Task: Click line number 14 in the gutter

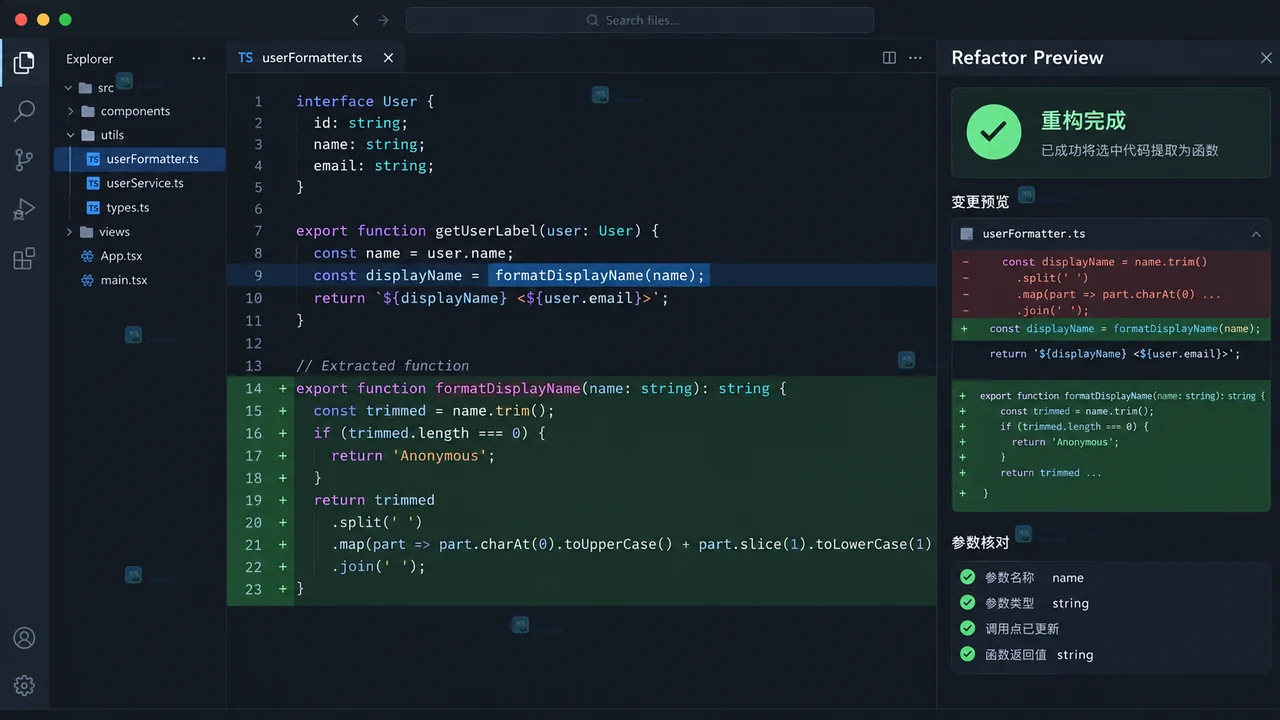Action: pos(254,389)
